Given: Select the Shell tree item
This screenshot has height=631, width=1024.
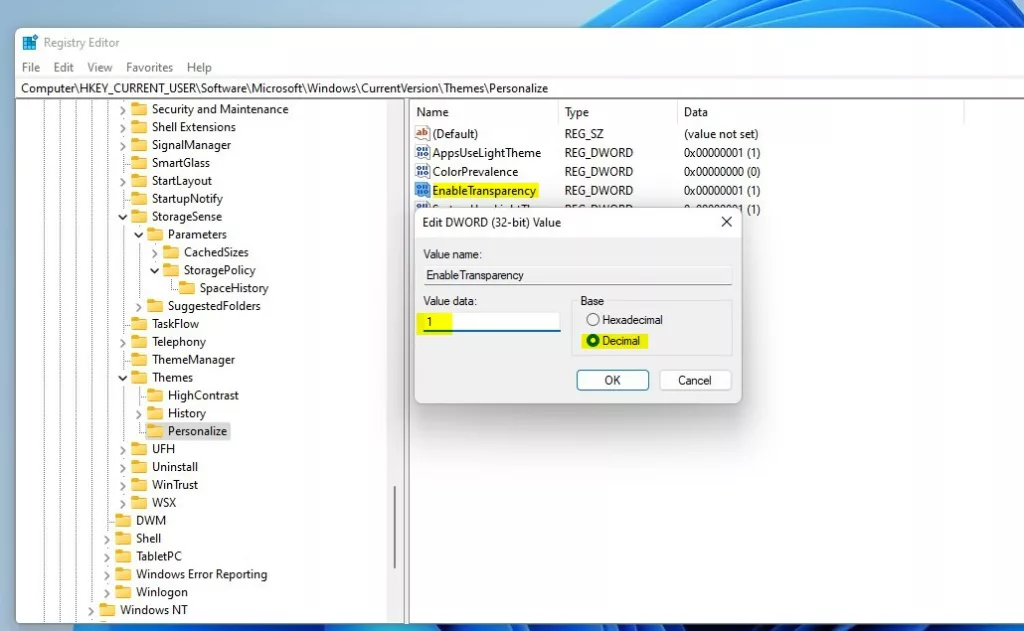Looking at the screenshot, I should coord(148,538).
